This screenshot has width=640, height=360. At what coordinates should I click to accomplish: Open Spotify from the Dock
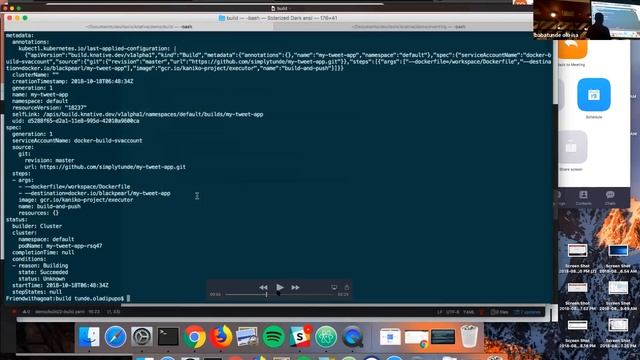coord(273,337)
